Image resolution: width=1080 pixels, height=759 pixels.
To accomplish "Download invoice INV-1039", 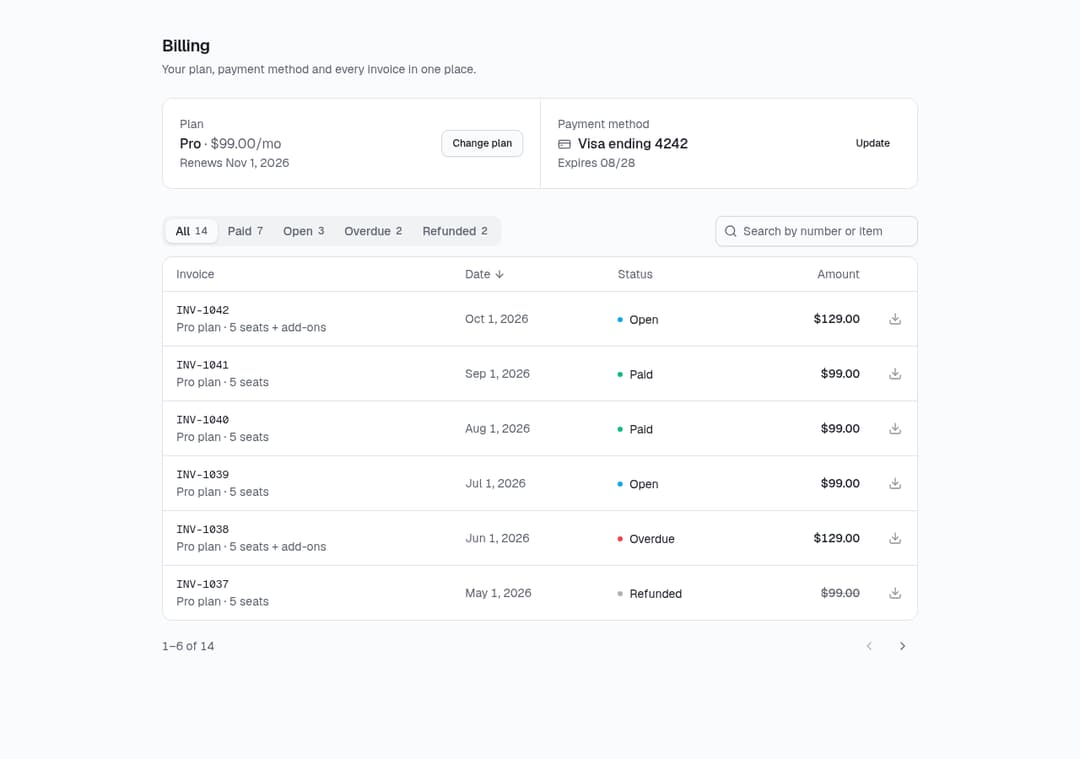I will (x=895, y=484).
